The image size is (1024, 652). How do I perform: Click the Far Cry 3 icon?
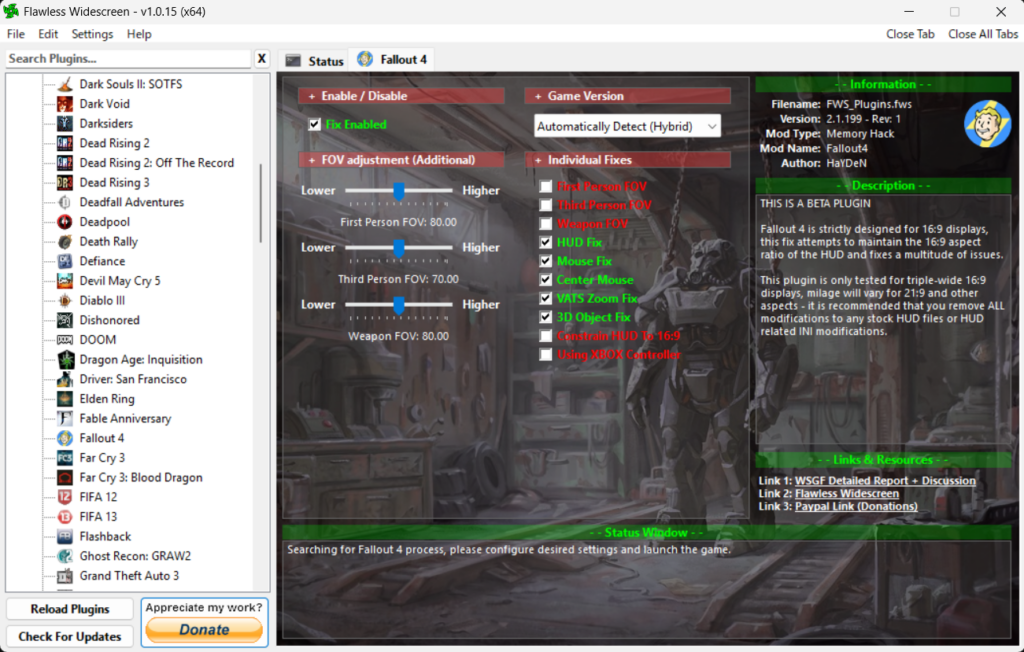point(65,457)
